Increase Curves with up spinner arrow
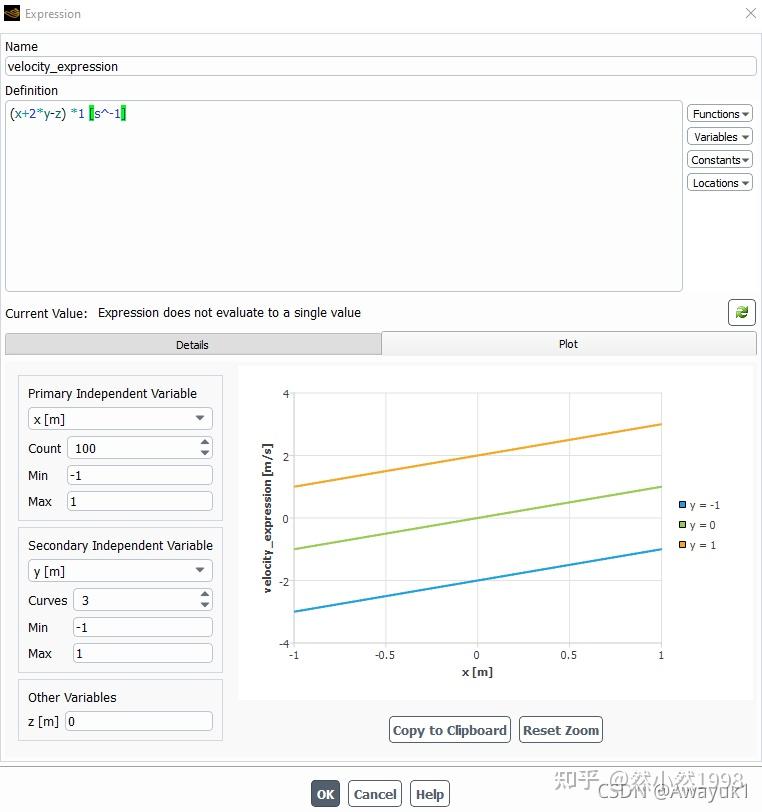 point(205,594)
